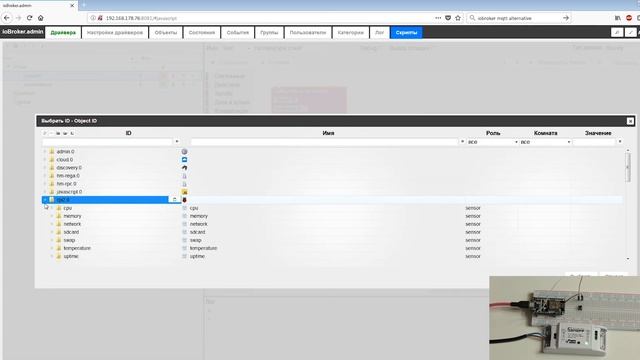Click the folder icon beside sdcard ID

[59, 232]
